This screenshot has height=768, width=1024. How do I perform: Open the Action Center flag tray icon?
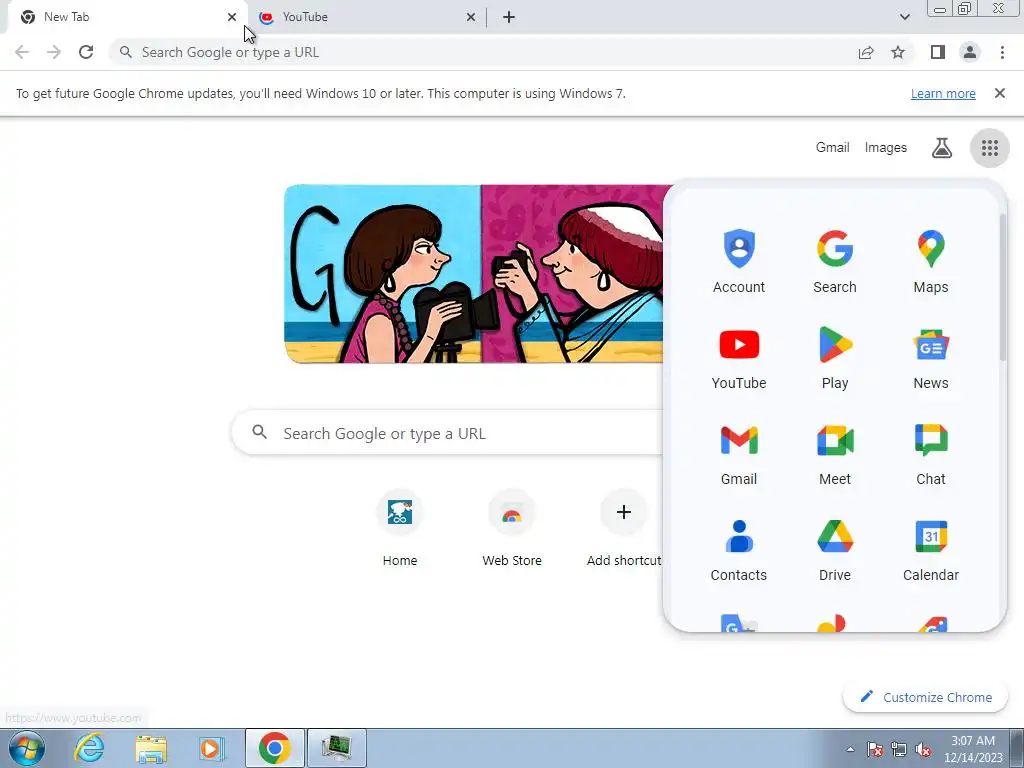875,750
